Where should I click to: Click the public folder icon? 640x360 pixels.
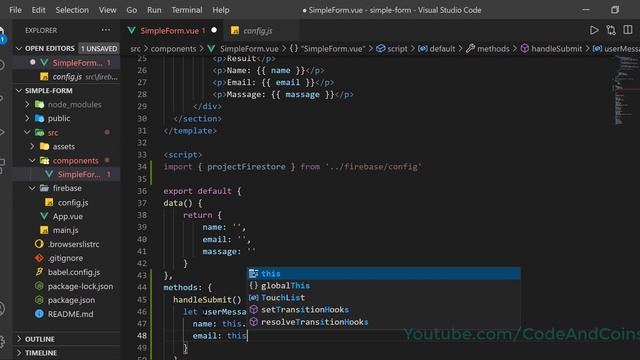coord(40,118)
